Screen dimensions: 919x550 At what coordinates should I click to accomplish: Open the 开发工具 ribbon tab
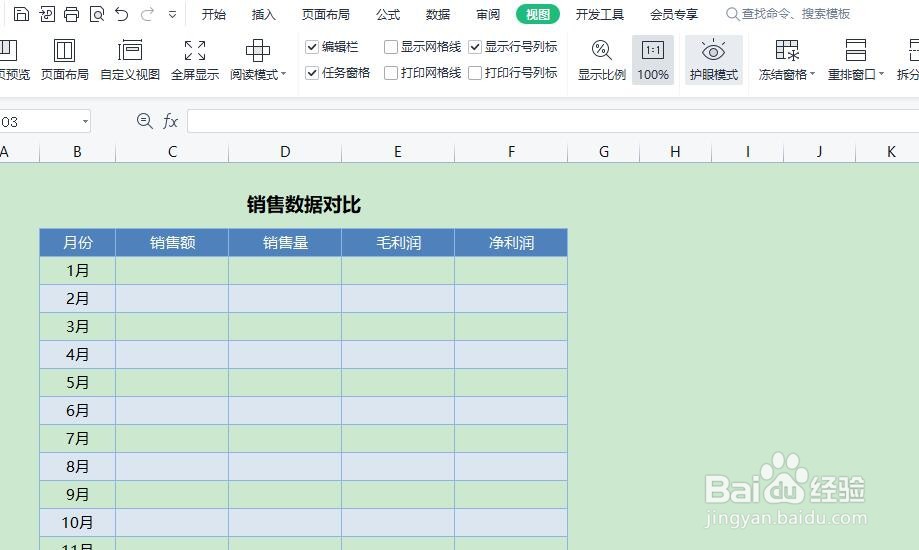599,14
